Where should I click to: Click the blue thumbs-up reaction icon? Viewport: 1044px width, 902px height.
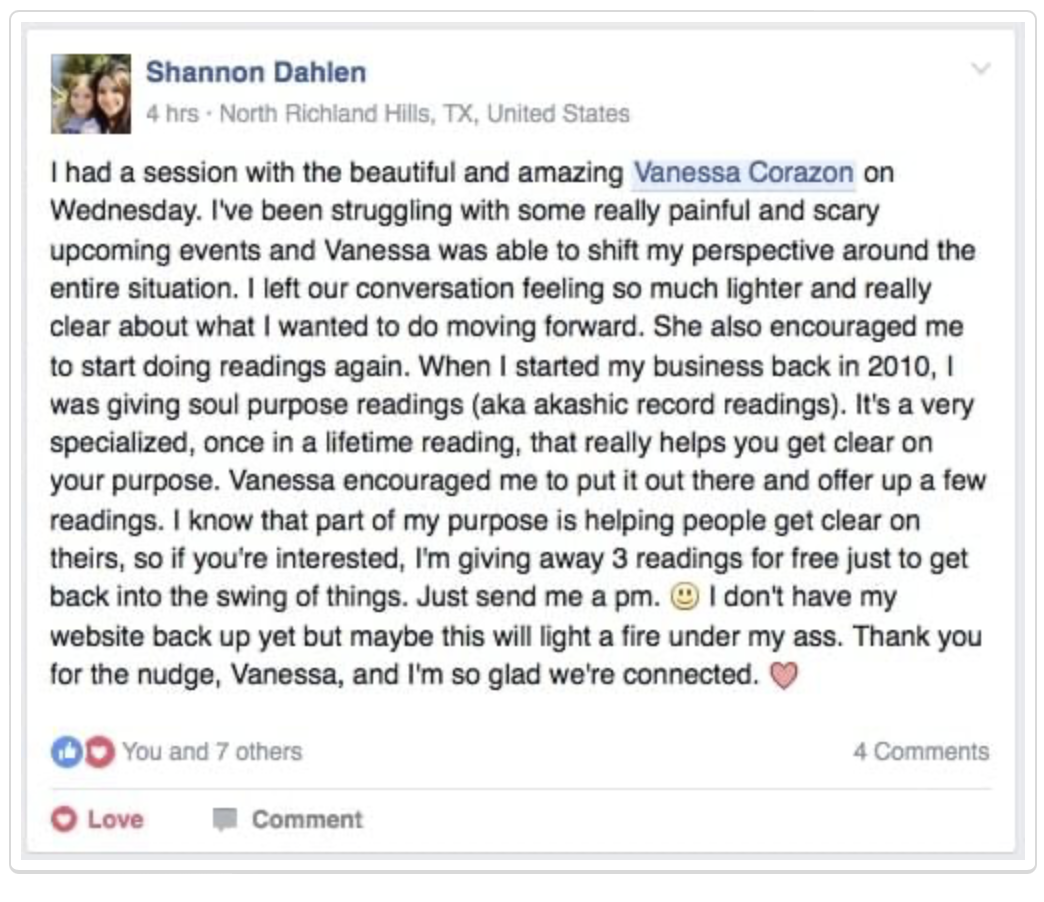click(64, 752)
